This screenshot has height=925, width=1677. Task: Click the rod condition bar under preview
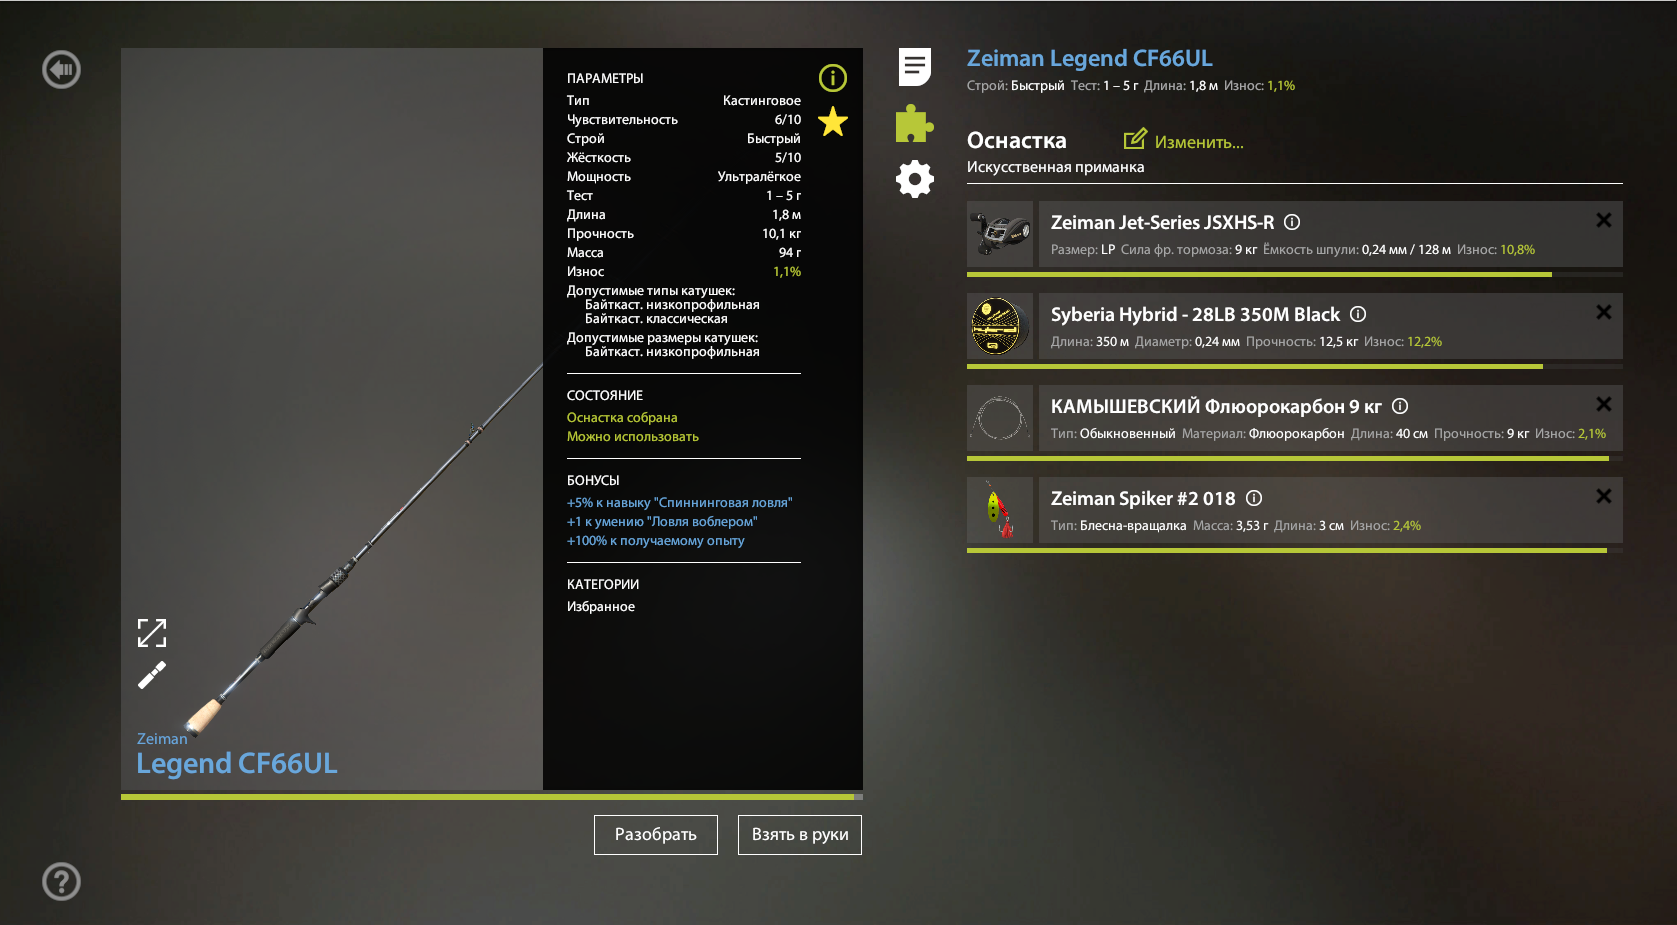tap(492, 797)
